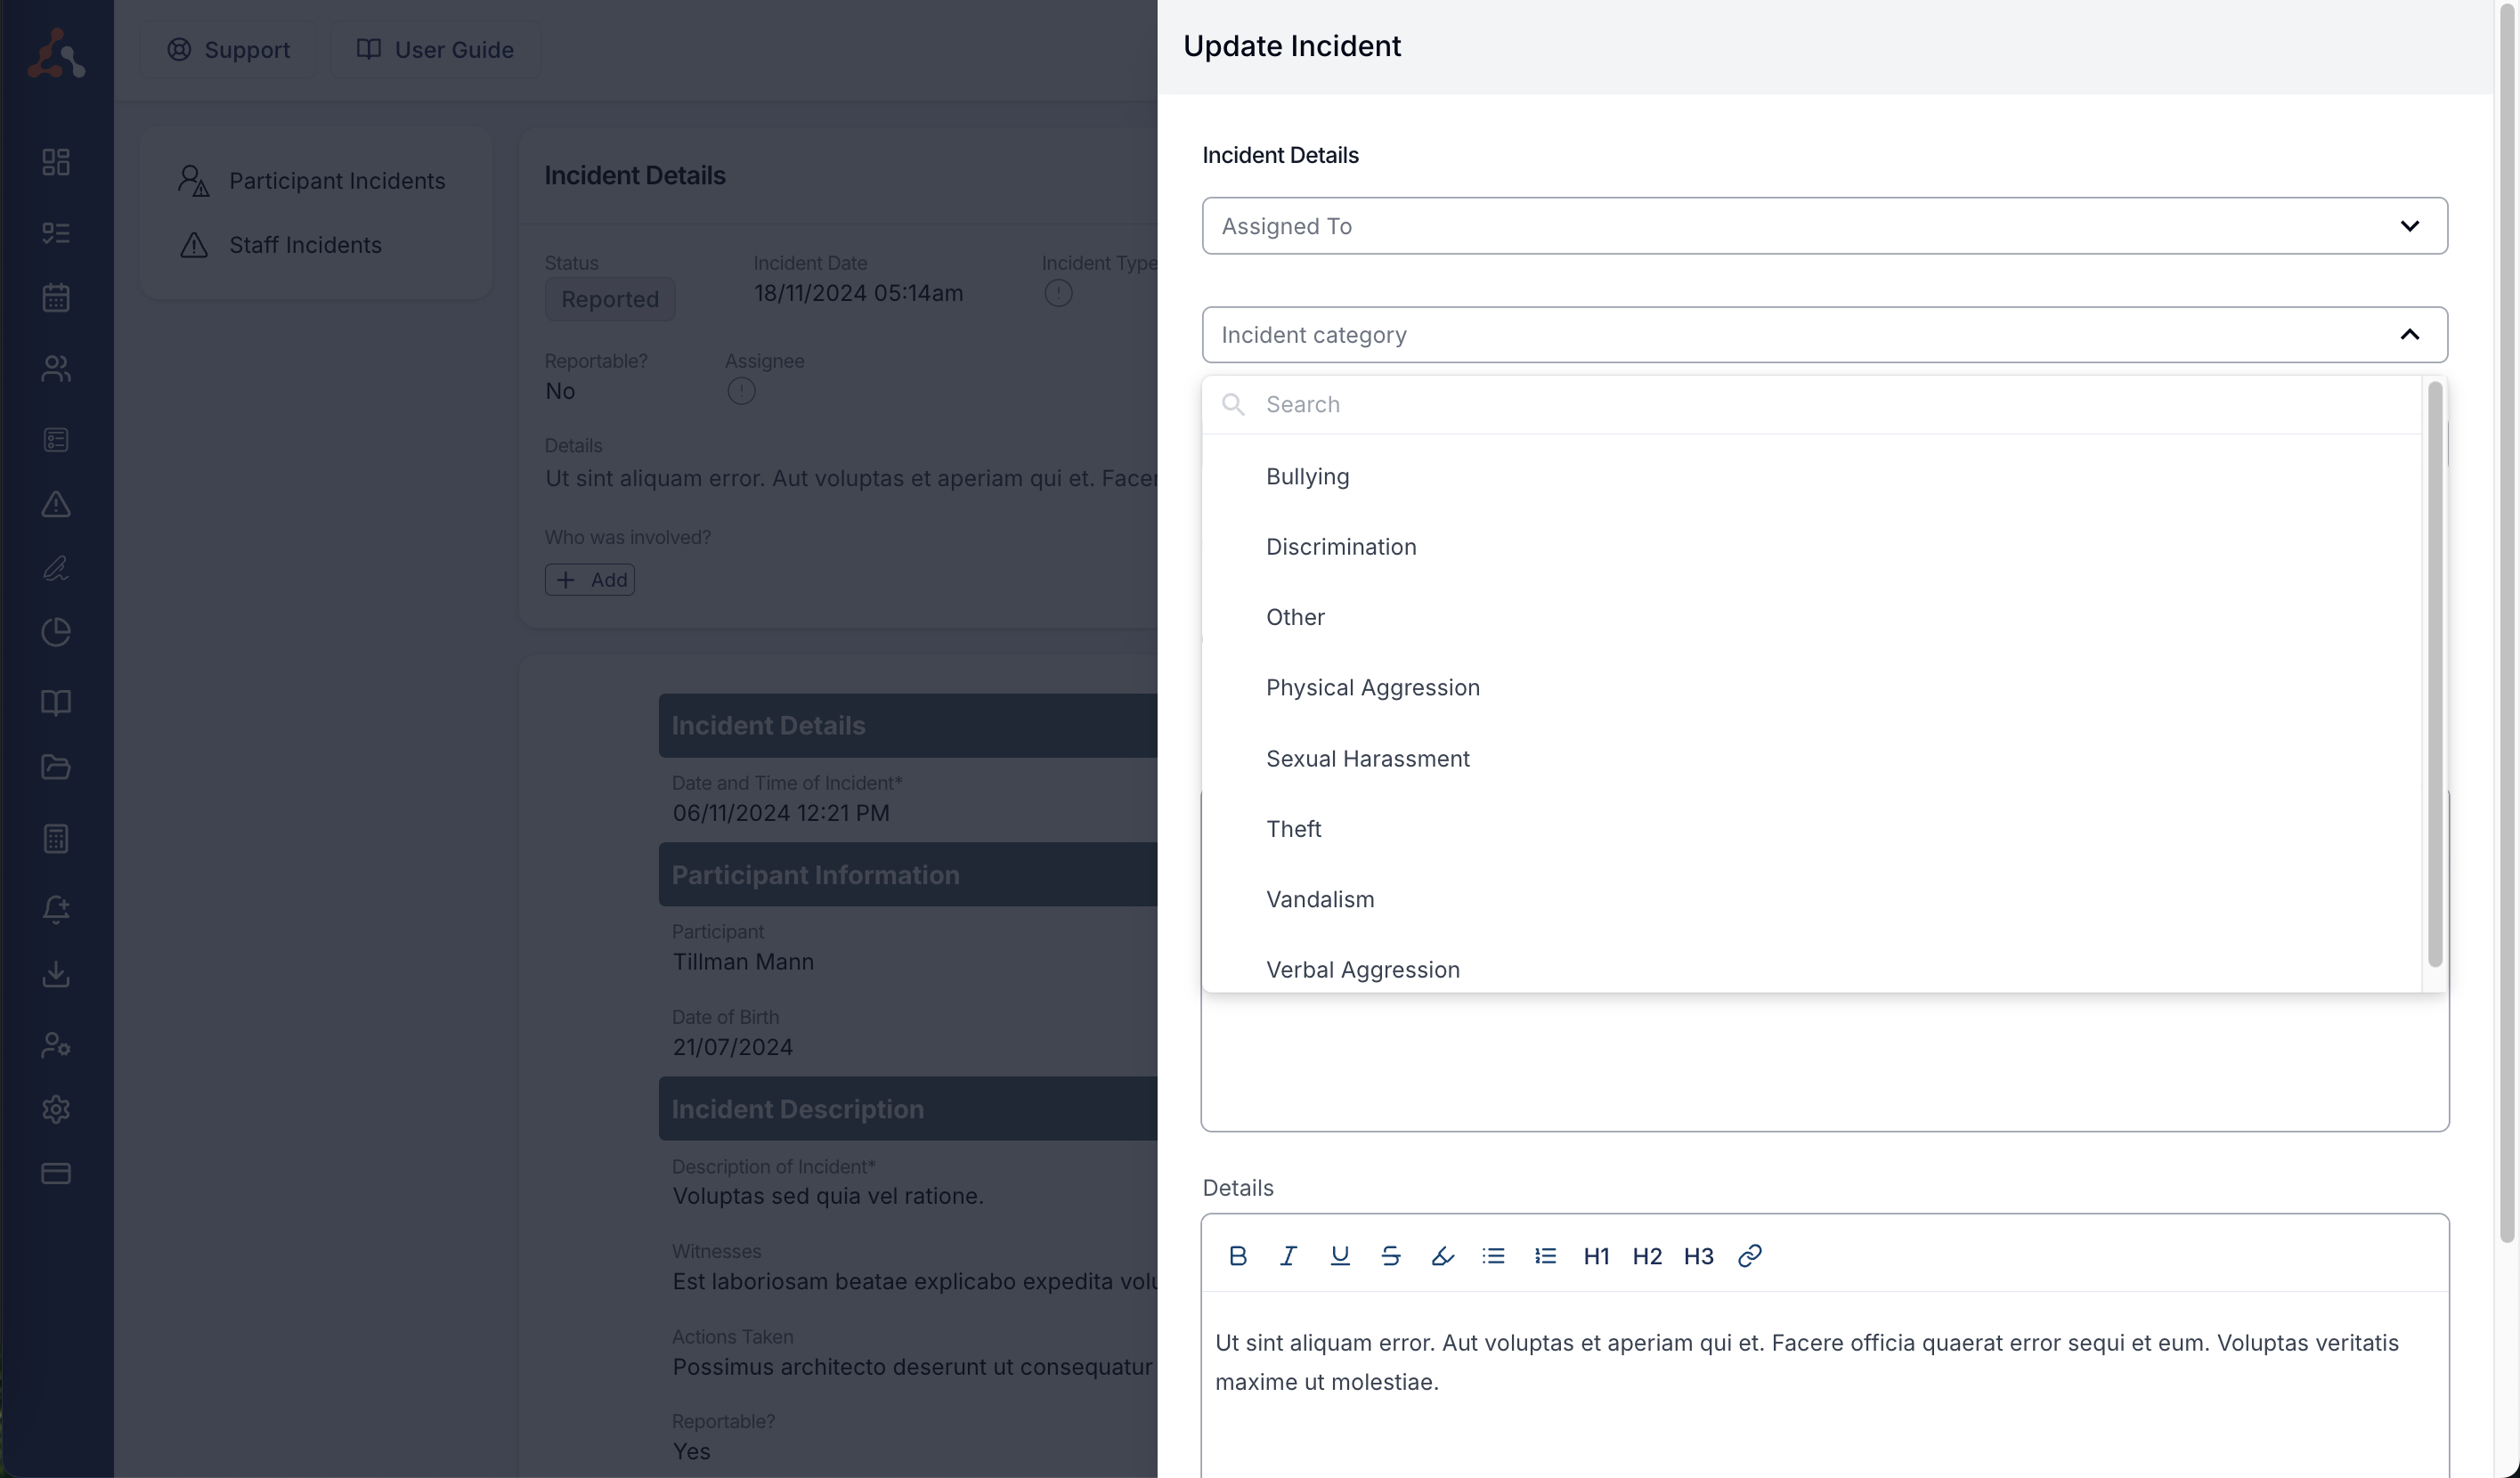This screenshot has width=2520, height=1478.
Task: Insert numbered list in Details editor
Action: 1545,1256
